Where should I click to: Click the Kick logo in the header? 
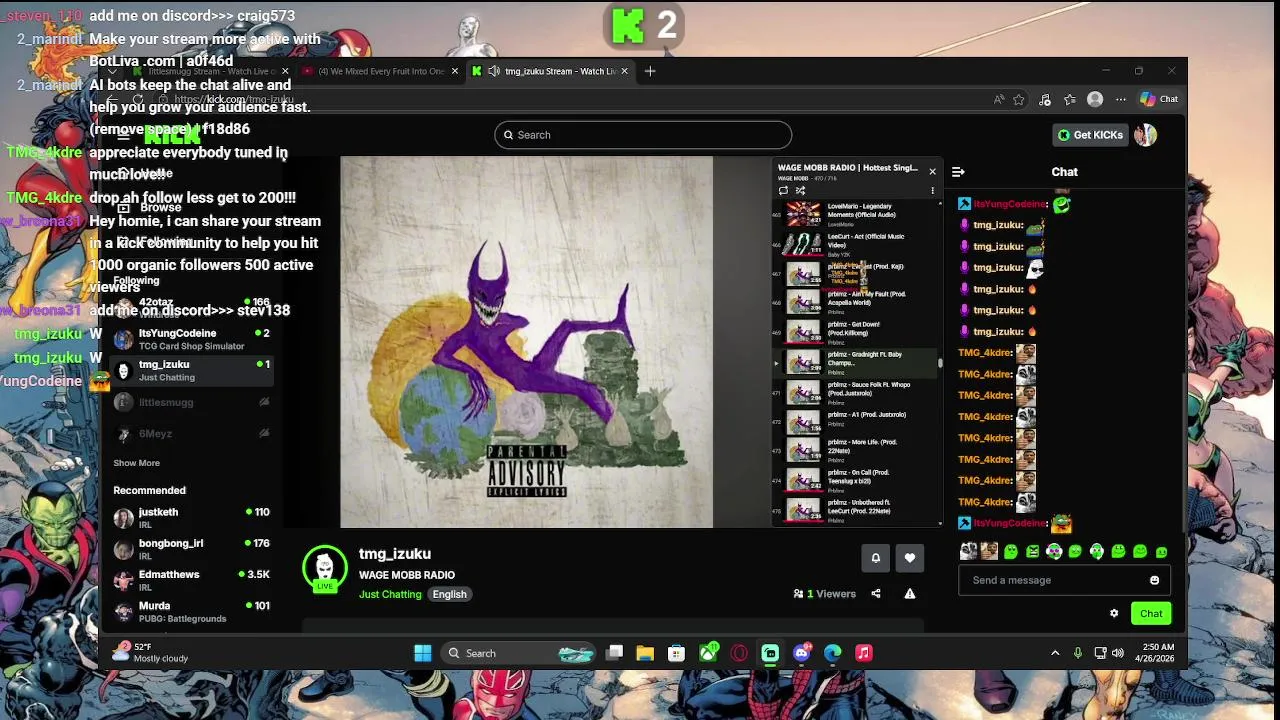pos(172,135)
